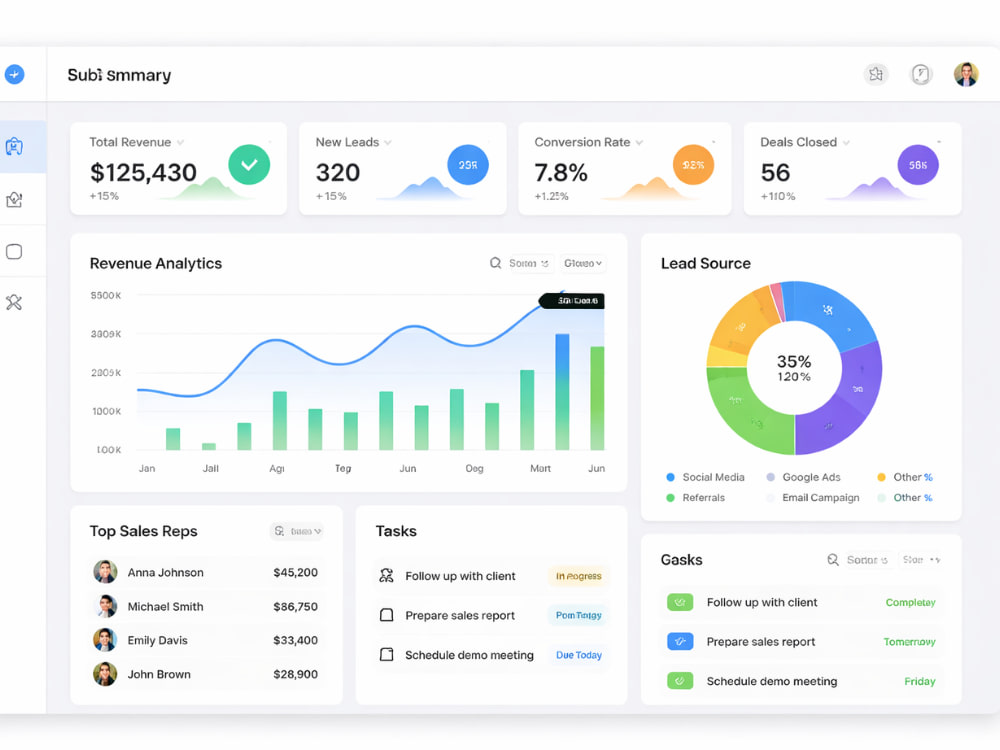
Task: Open the second sidebar icon below the dashboard icon
Action: (x=14, y=200)
